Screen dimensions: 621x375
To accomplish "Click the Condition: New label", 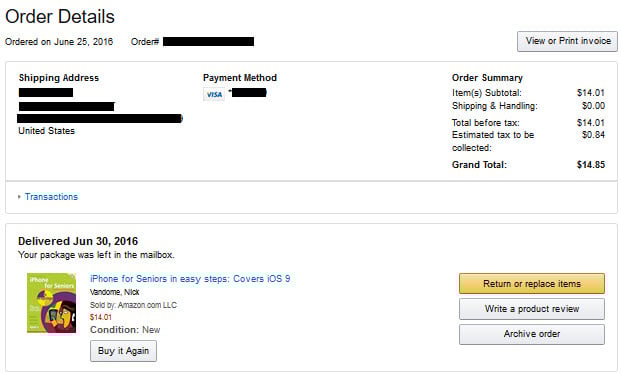I will (125, 330).
